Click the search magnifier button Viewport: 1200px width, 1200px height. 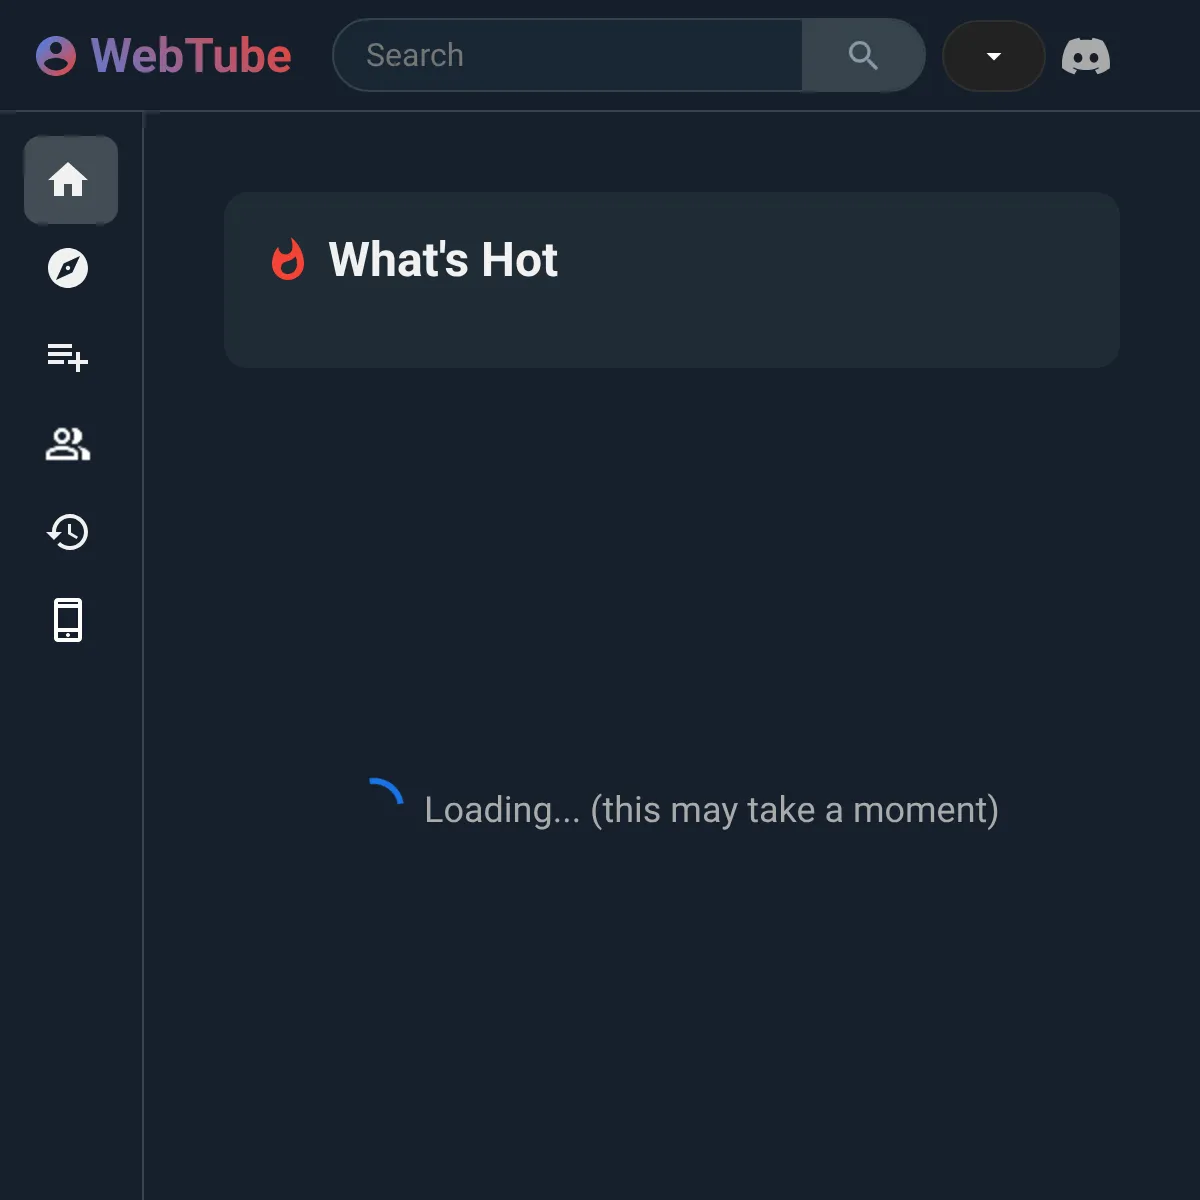[x=862, y=56]
